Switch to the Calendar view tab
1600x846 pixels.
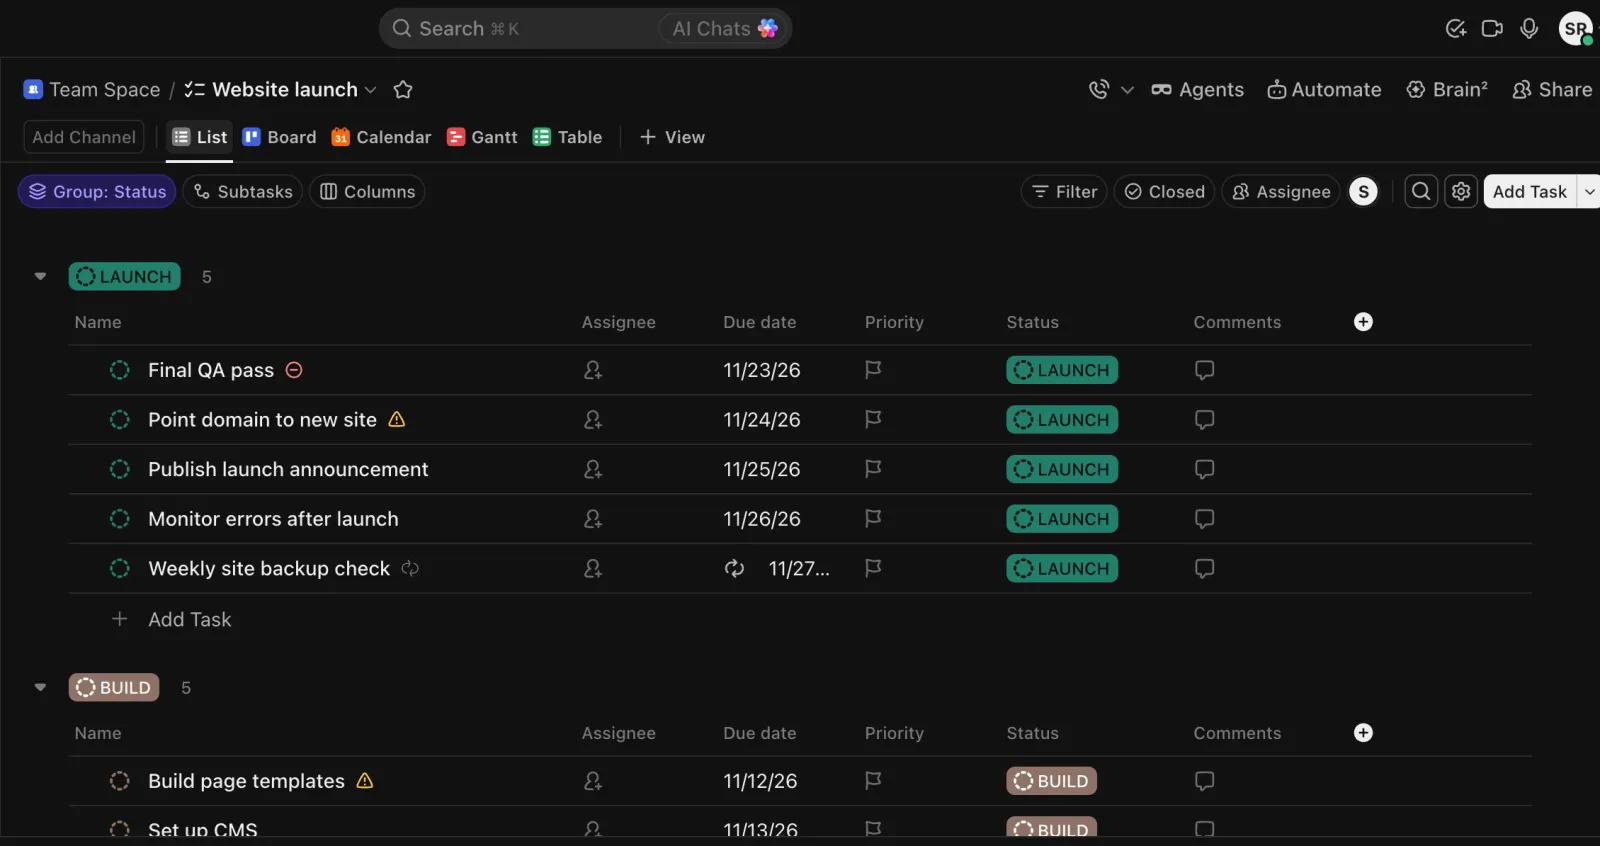point(381,137)
